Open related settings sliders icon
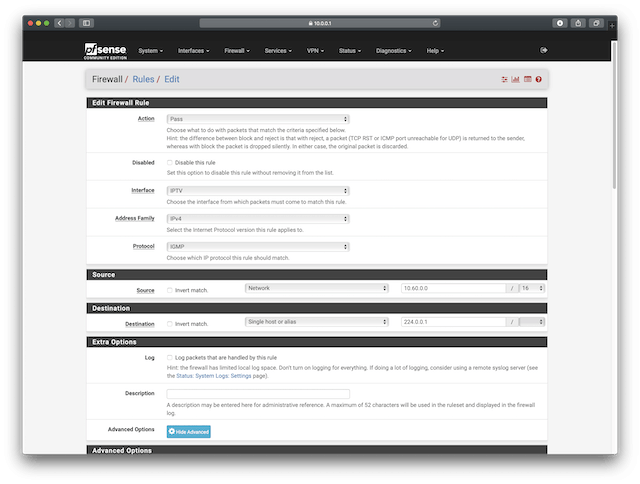This screenshot has height=484, width=640. coord(504,79)
